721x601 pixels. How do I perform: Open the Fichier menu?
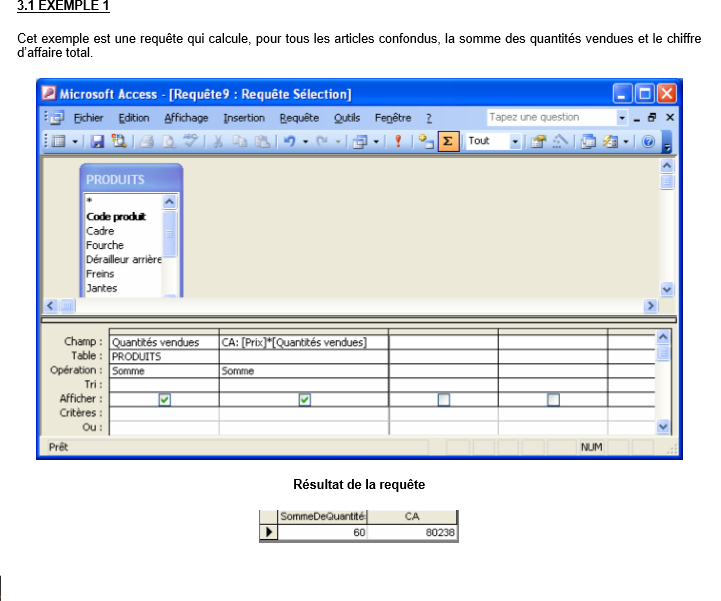click(88, 118)
